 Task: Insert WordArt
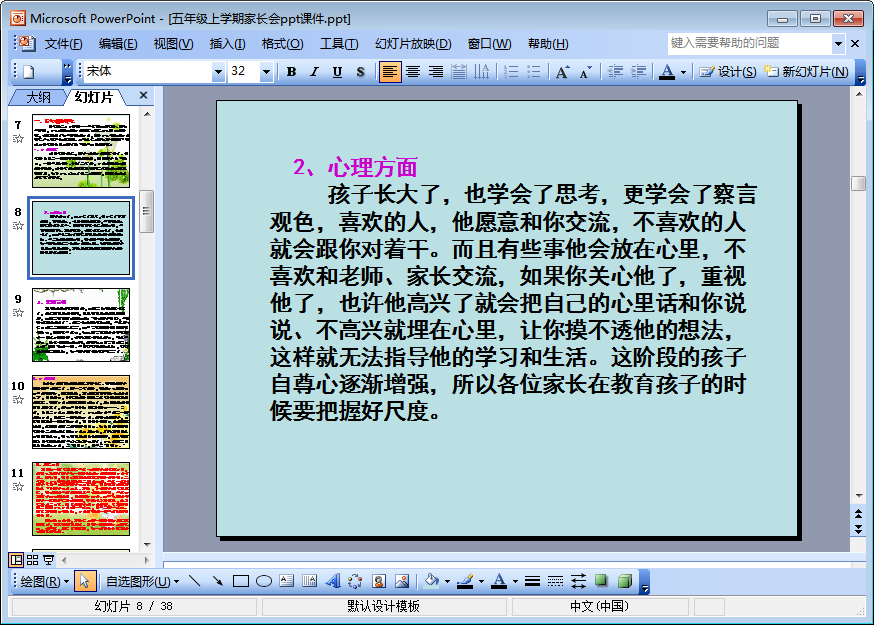click(333, 582)
